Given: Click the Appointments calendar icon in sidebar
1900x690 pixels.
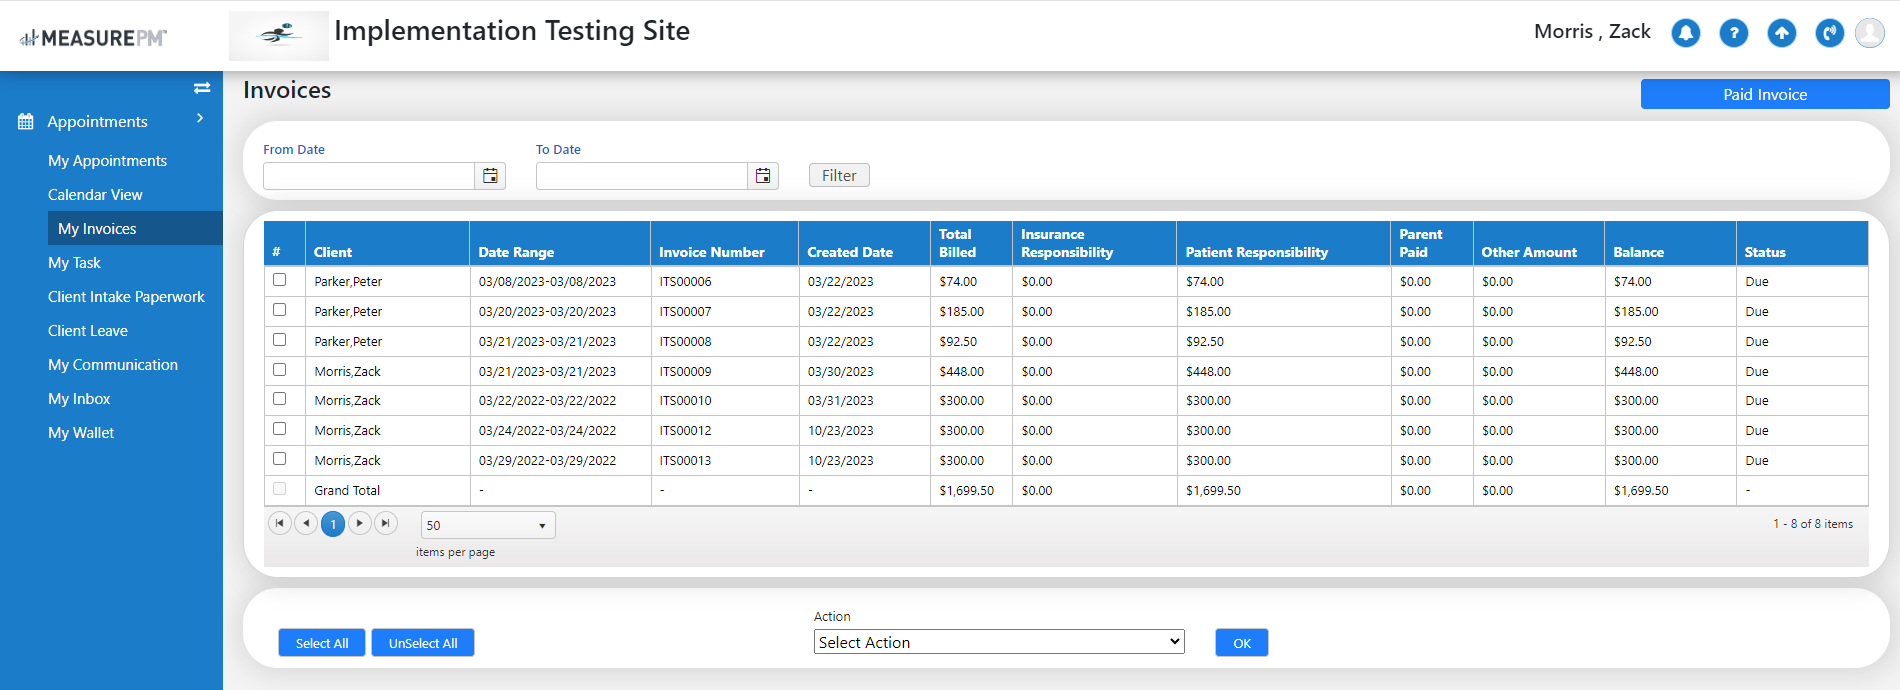Looking at the screenshot, I should tap(26, 121).
